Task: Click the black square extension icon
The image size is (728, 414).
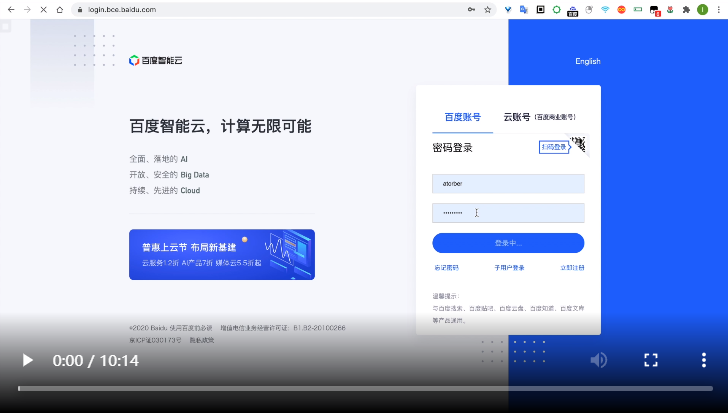Action: pyautogui.click(x=540, y=9)
